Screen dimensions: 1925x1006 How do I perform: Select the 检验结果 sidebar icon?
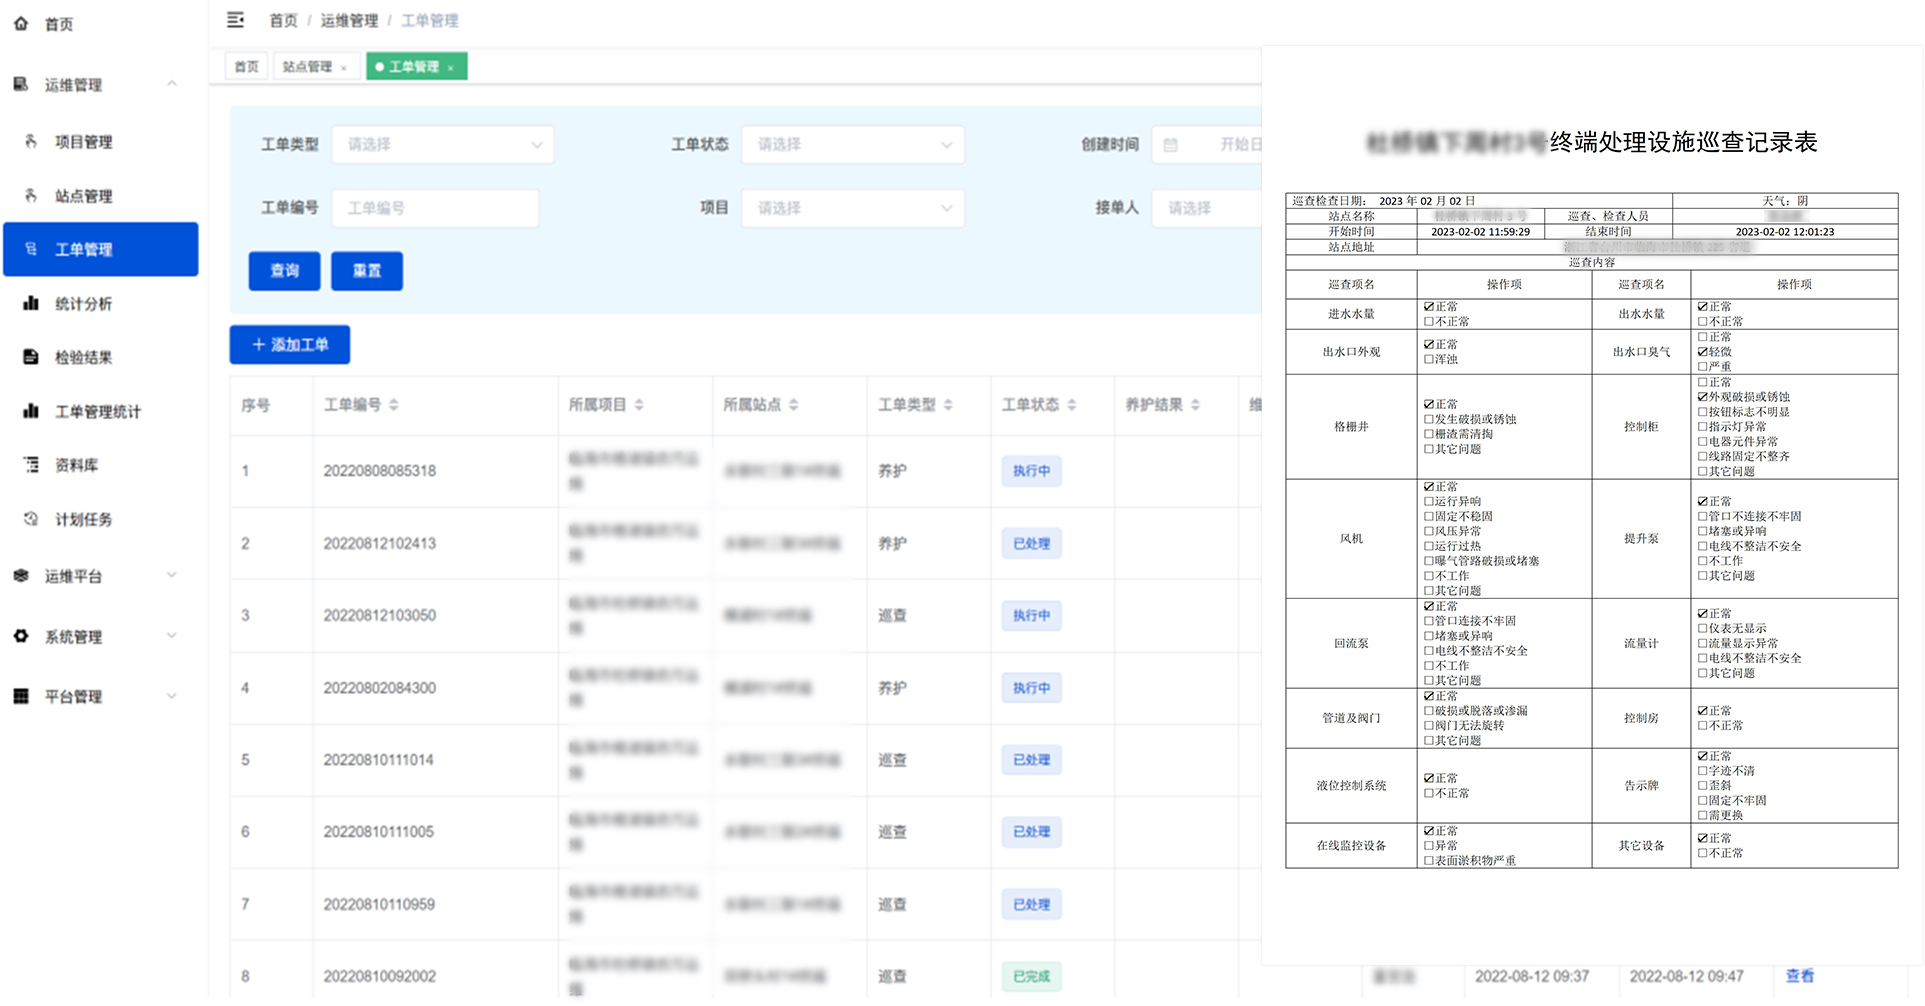tap(30, 357)
